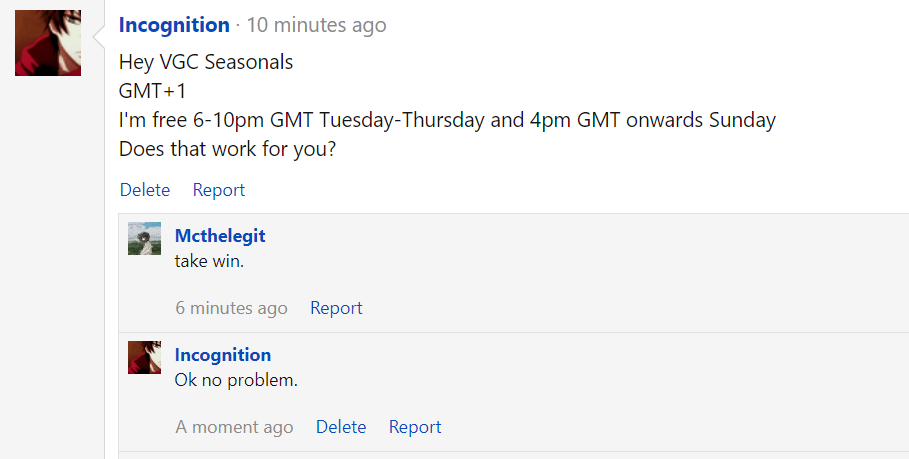
Task: Open Incognition's large profile avatar beside the post
Action: coord(48,43)
